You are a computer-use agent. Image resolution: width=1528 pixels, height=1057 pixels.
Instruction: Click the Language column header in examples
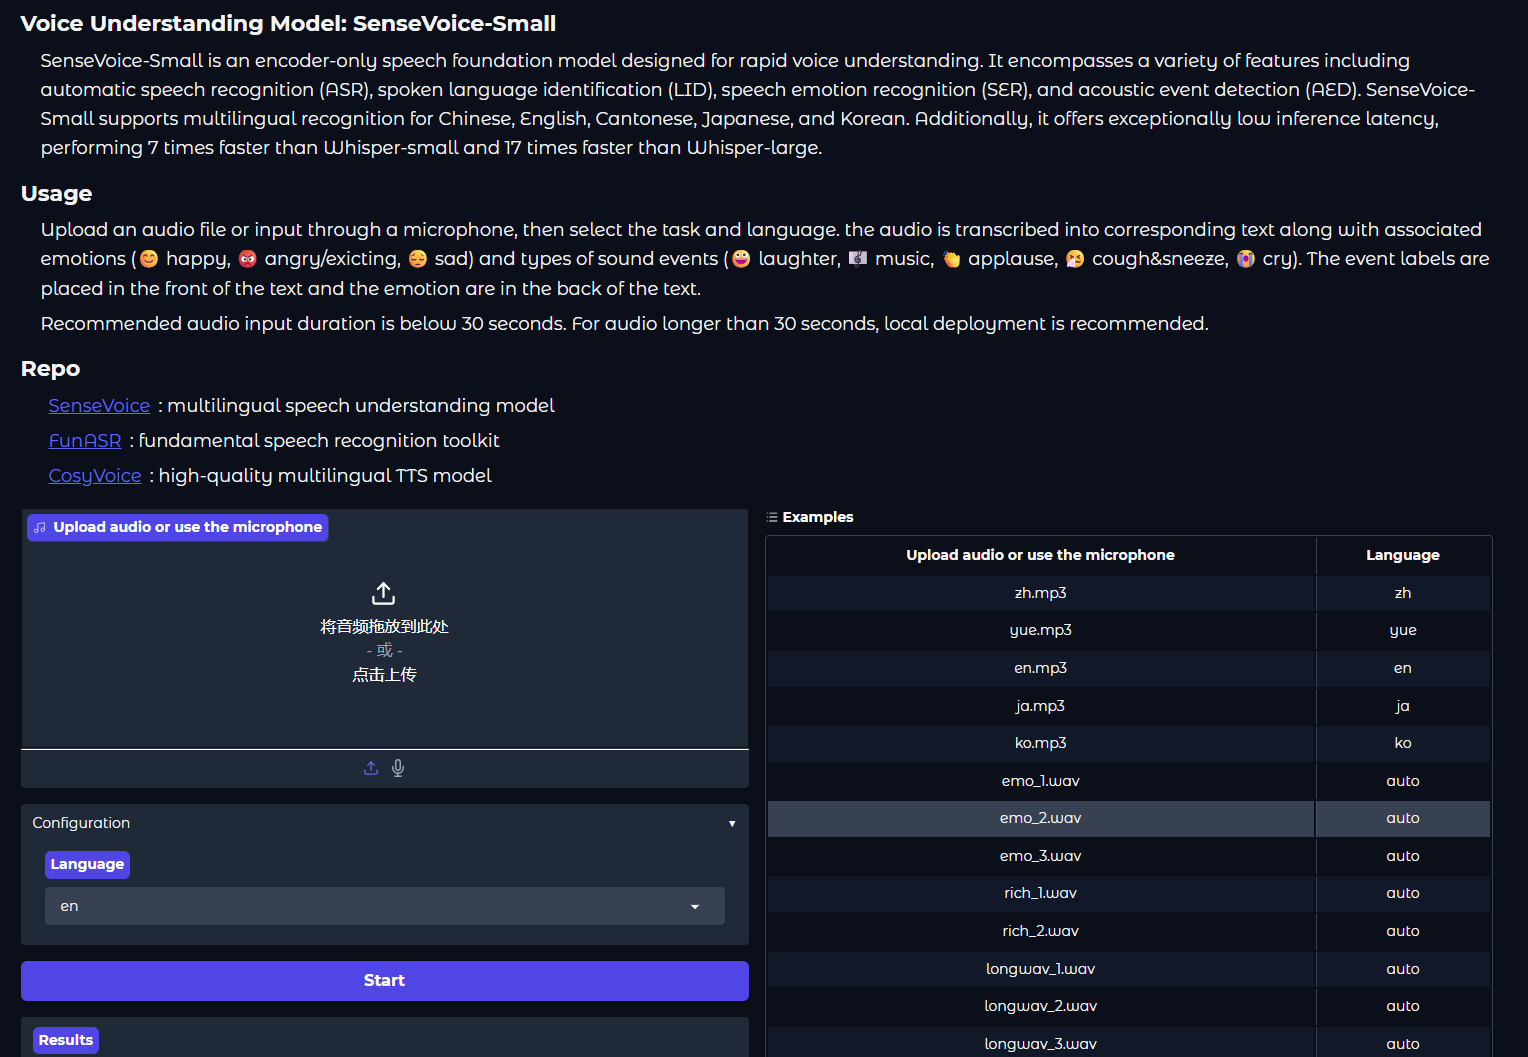pos(1403,555)
